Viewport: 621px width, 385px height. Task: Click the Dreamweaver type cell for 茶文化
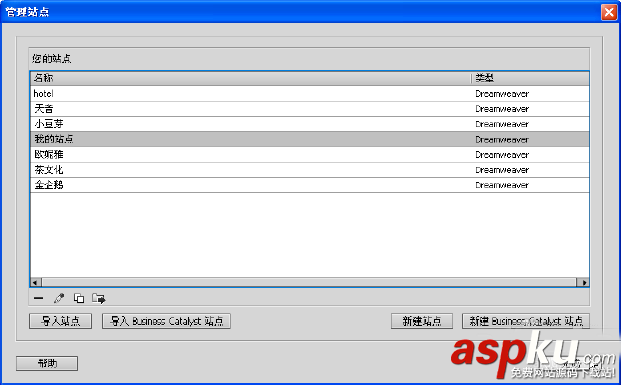click(x=502, y=170)
